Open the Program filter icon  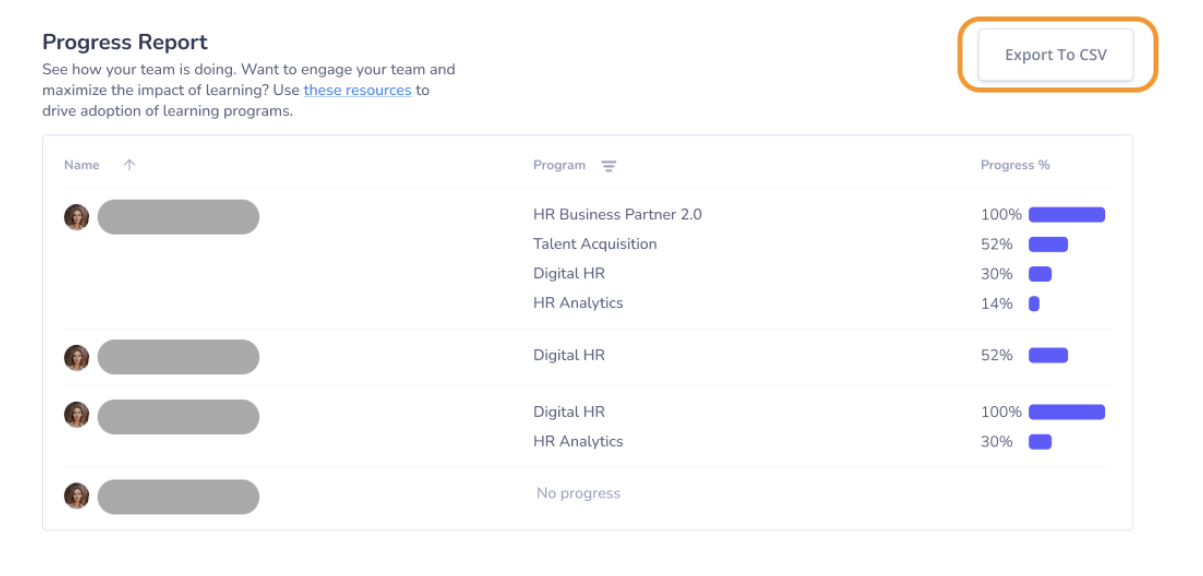click(608, 166)
